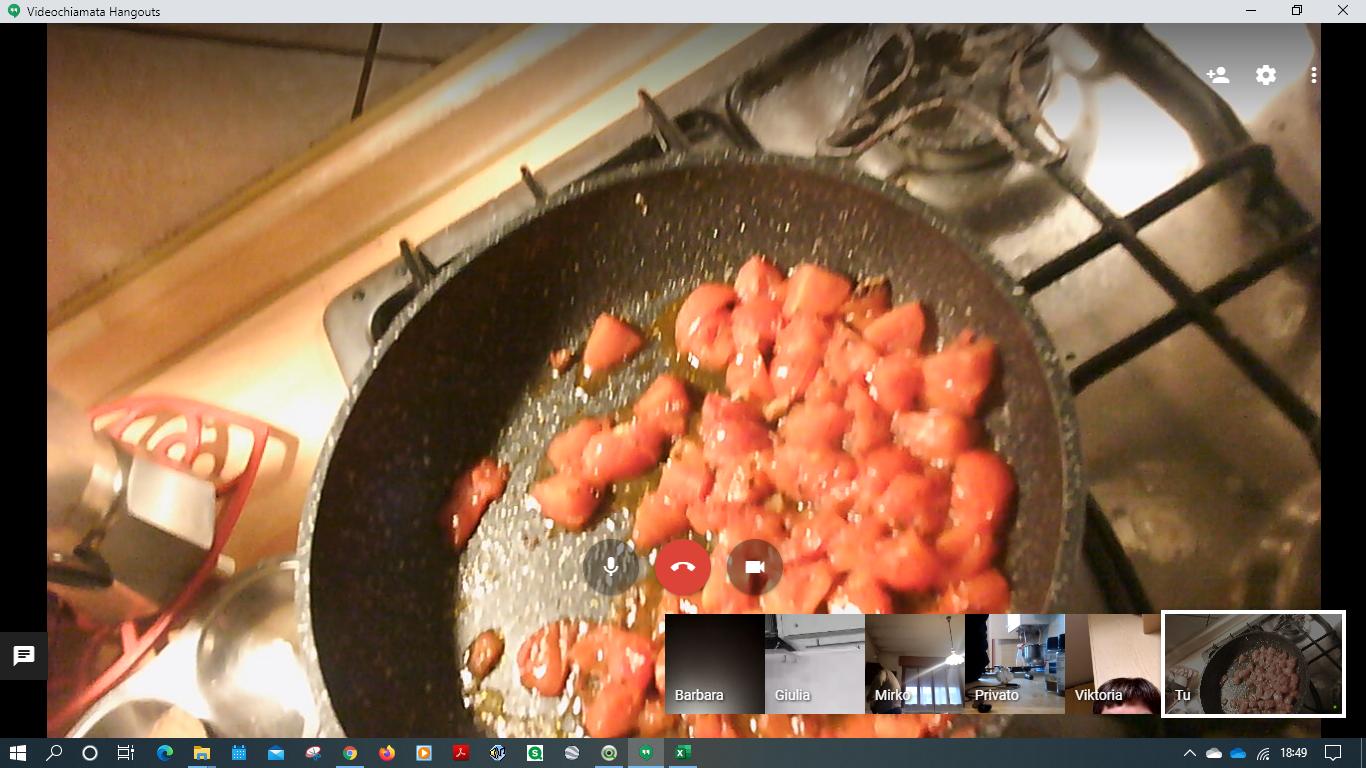Show hidden system tray icons
This screenshot has width=1366, height=768.
[x=1189, y=753]
